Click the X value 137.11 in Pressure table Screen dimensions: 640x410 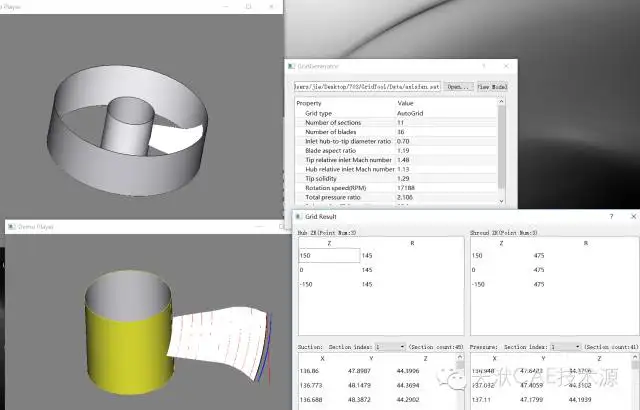[482, 399]
